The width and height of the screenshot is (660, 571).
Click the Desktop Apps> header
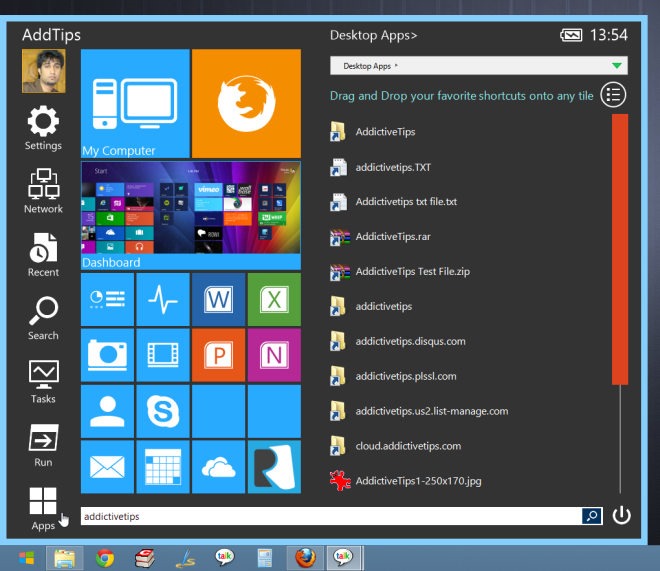373,35
